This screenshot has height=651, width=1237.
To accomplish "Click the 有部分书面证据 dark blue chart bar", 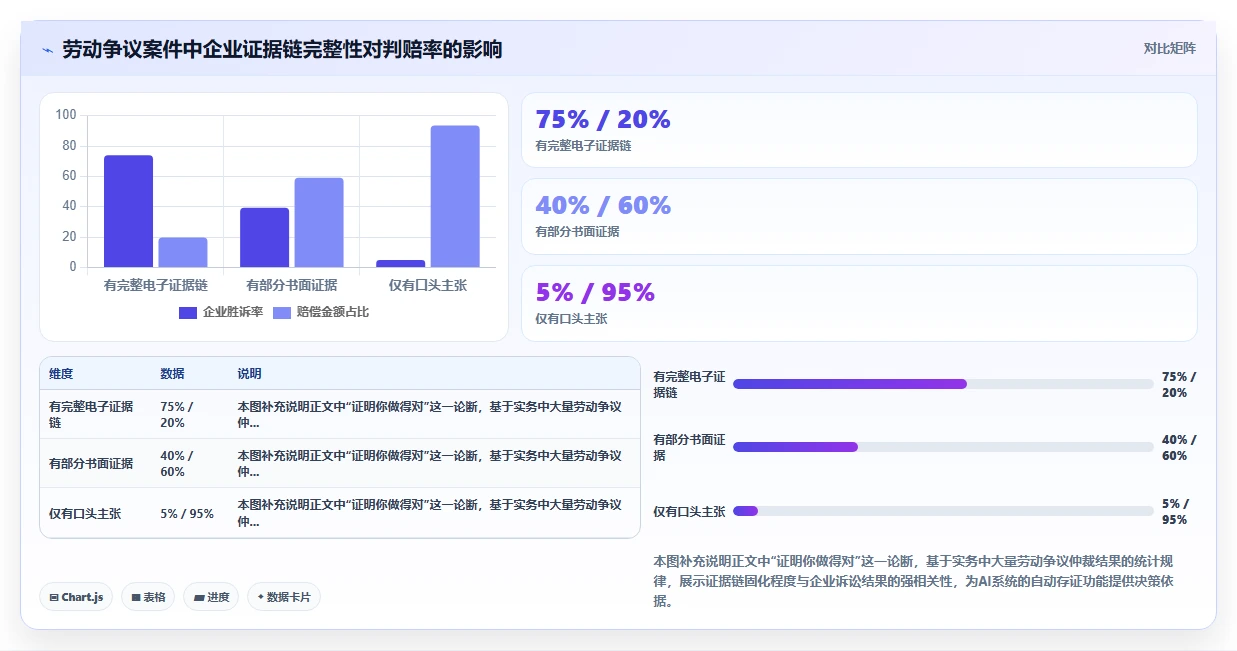I will pos(265,237).
